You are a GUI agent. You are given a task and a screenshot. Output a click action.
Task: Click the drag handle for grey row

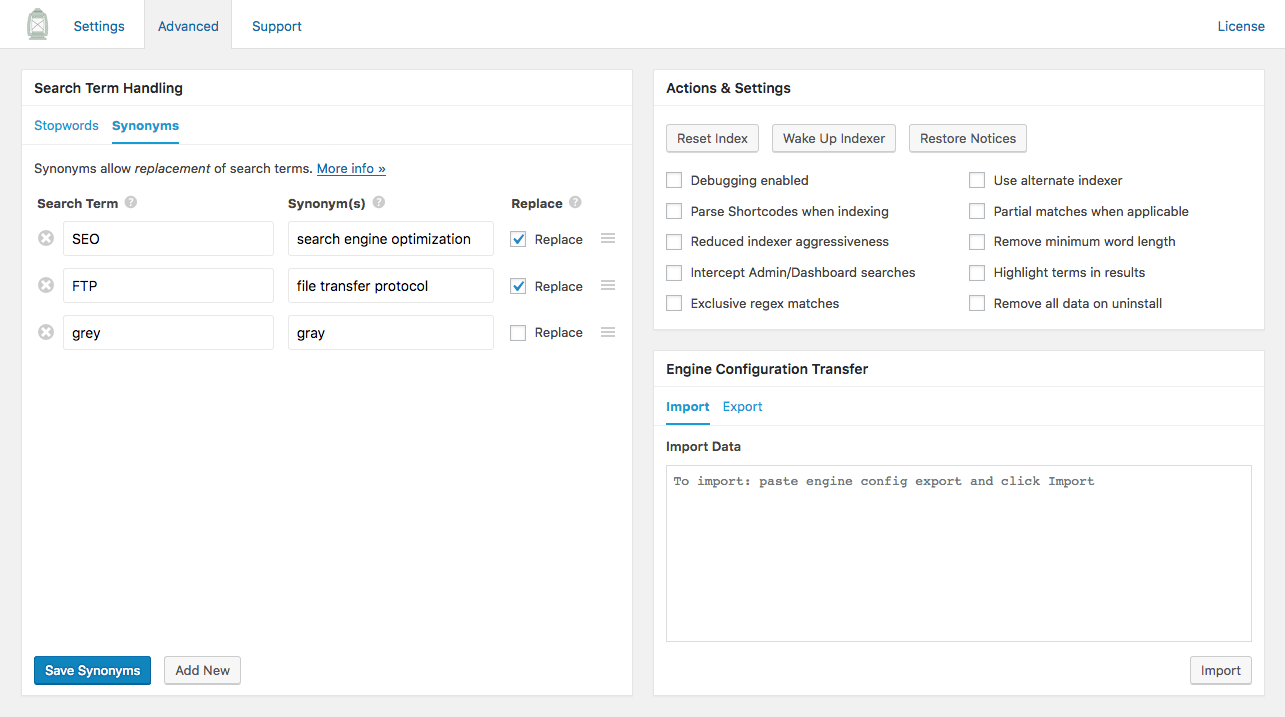(x=608, y=333)
